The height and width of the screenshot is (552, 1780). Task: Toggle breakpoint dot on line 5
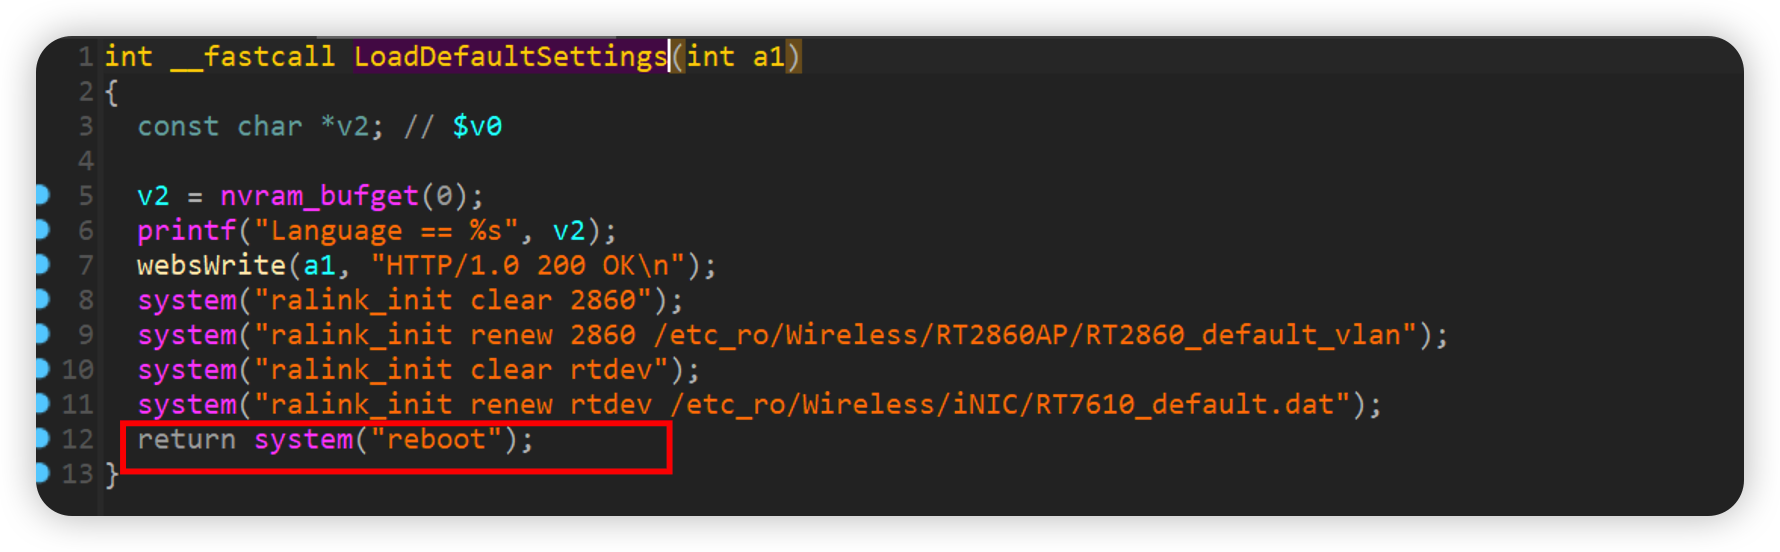click(x=42, y=195)
